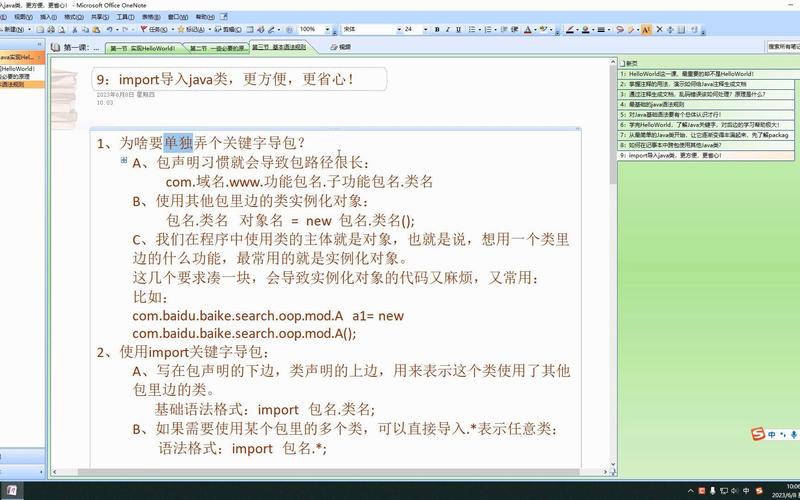Open the Window (窗口) menu
The width and height of the screenshot is (800, 500).
pyautogui.click(x=178, y=17)
